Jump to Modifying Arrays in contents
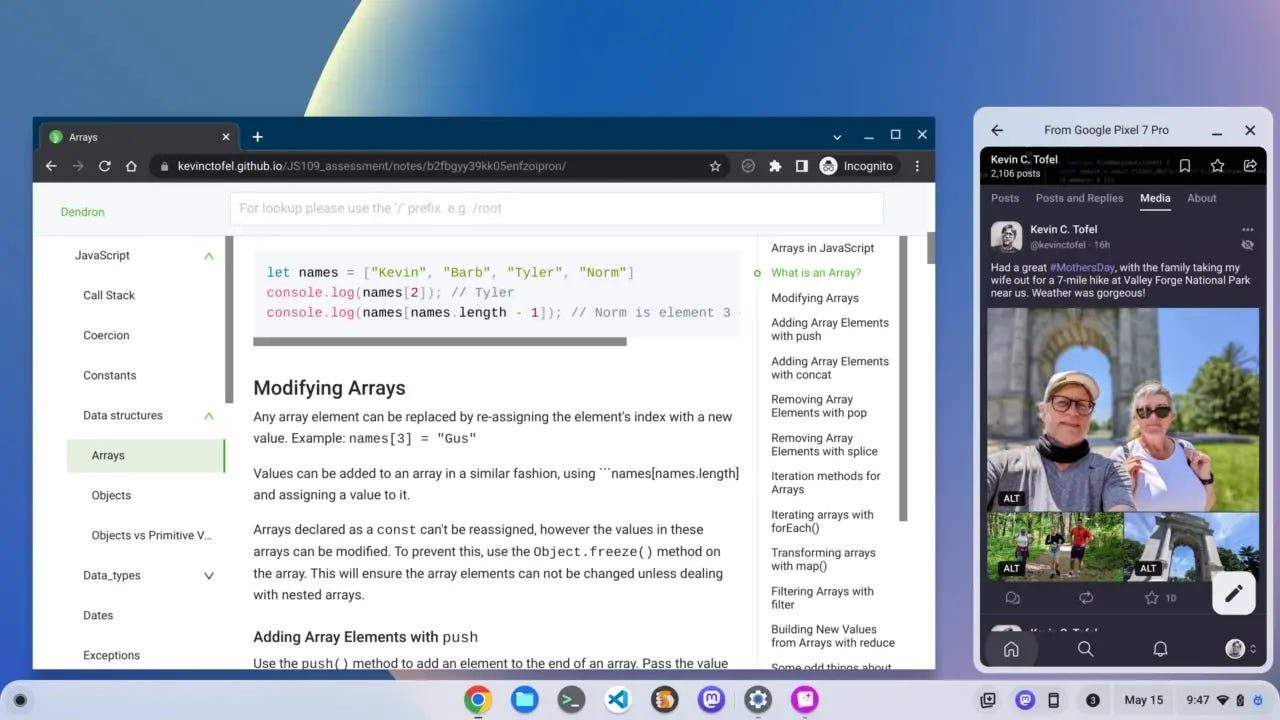 [815, 298]
